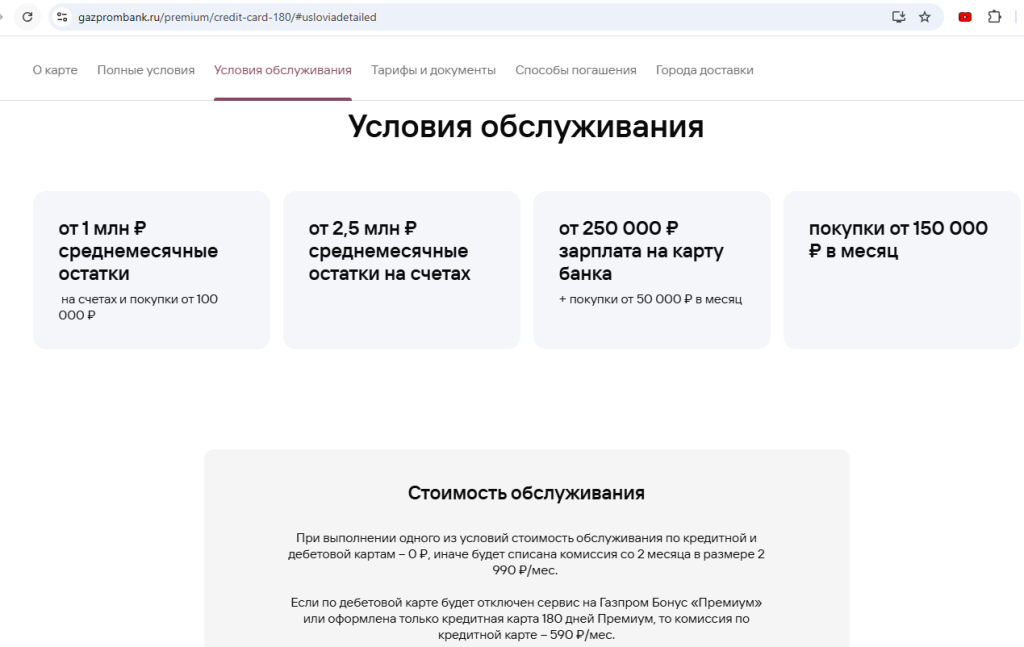Click the browser address bar
The width and height of the screenshot is (1024, 647).
(x=400, y=16)
